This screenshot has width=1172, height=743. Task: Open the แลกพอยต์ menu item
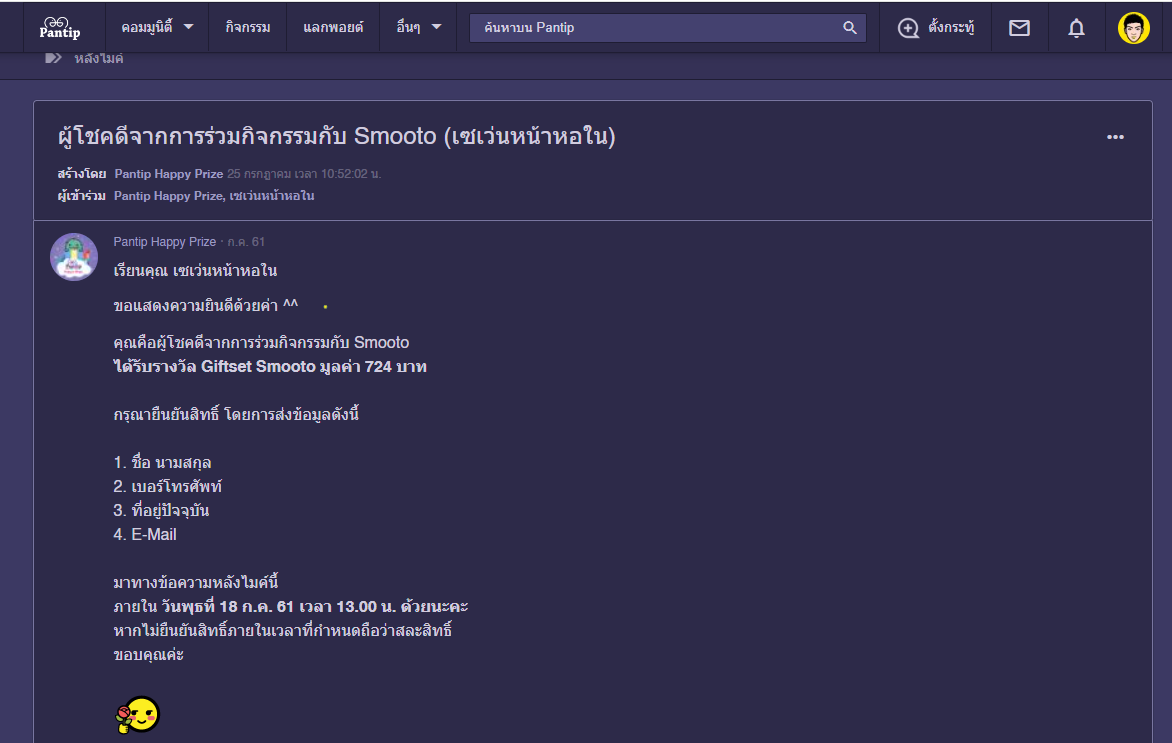[x=333, y=28]
